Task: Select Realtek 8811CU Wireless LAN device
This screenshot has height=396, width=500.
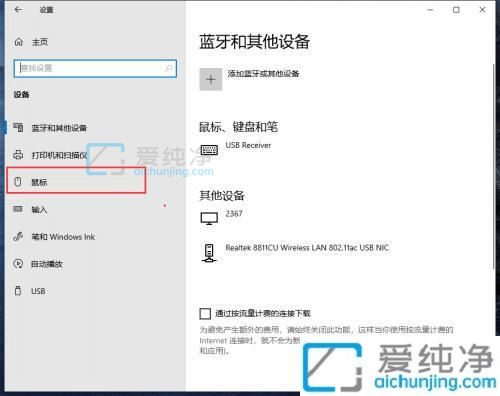Action: (x=307, y=248)
